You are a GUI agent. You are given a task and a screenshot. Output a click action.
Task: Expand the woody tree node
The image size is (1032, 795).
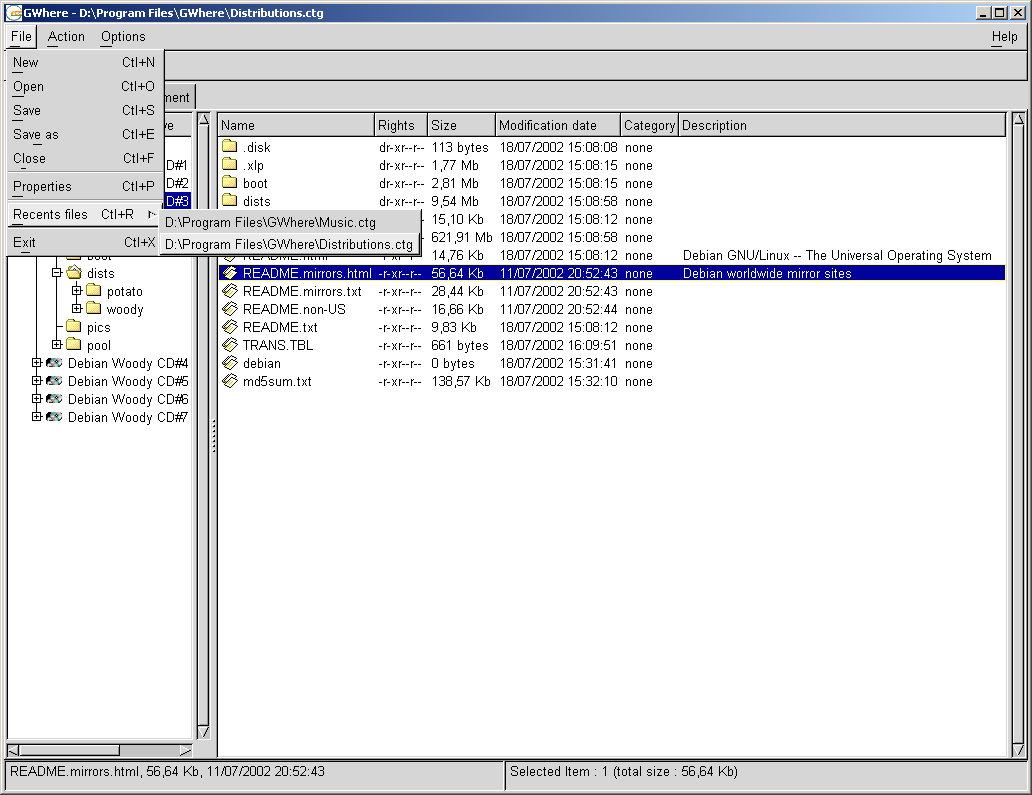[x=76, y=308]
